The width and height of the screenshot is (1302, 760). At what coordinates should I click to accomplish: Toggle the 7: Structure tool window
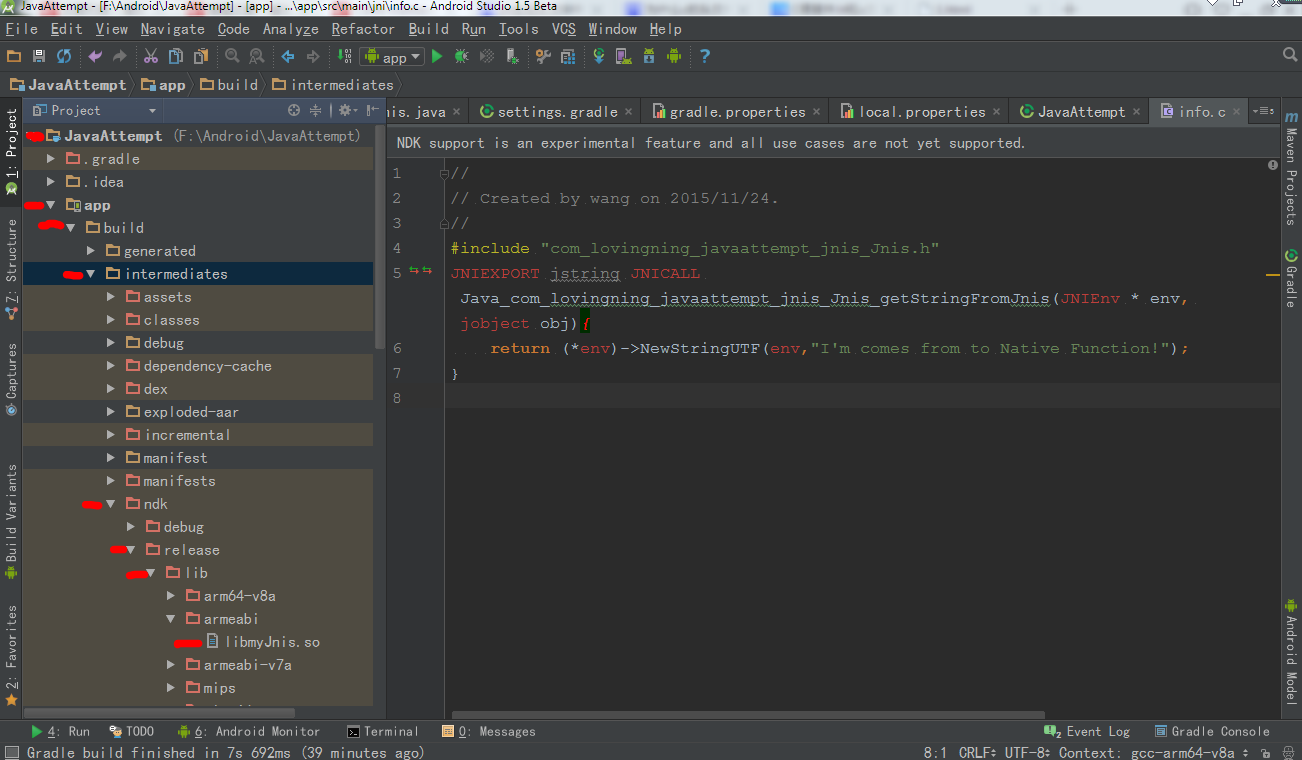click(11, 269)
